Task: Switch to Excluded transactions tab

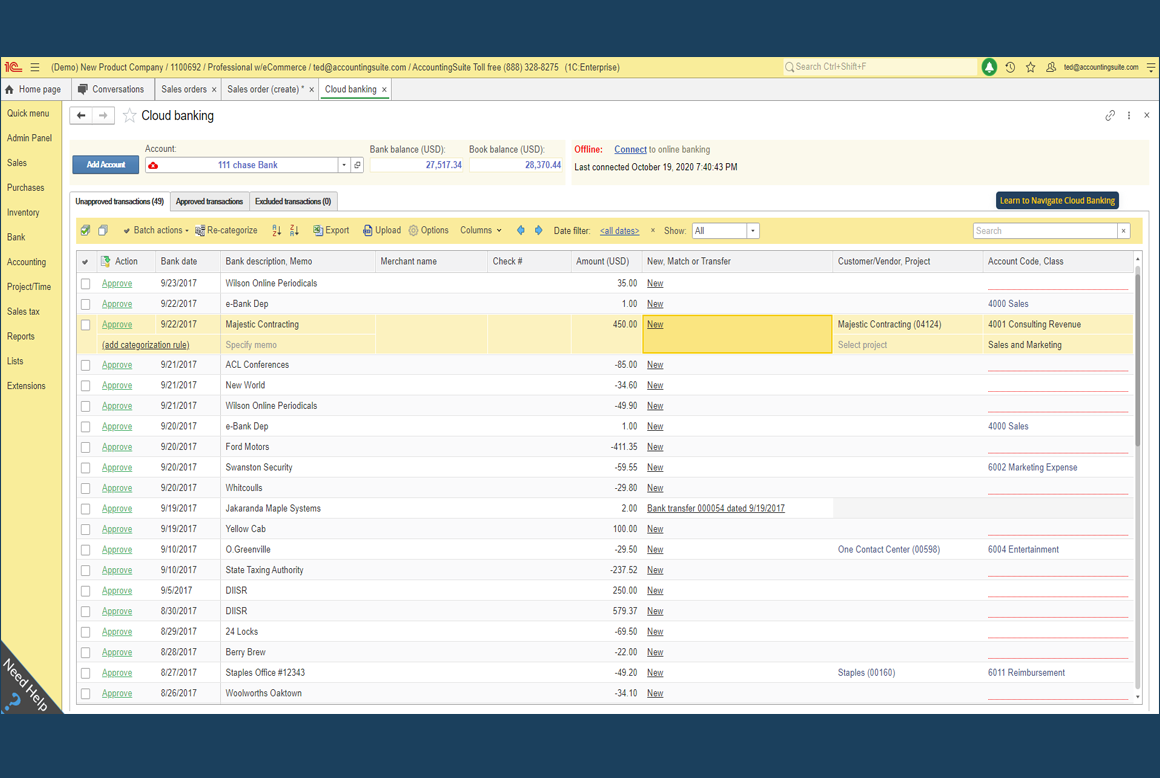Action: [x=293, y=201]
